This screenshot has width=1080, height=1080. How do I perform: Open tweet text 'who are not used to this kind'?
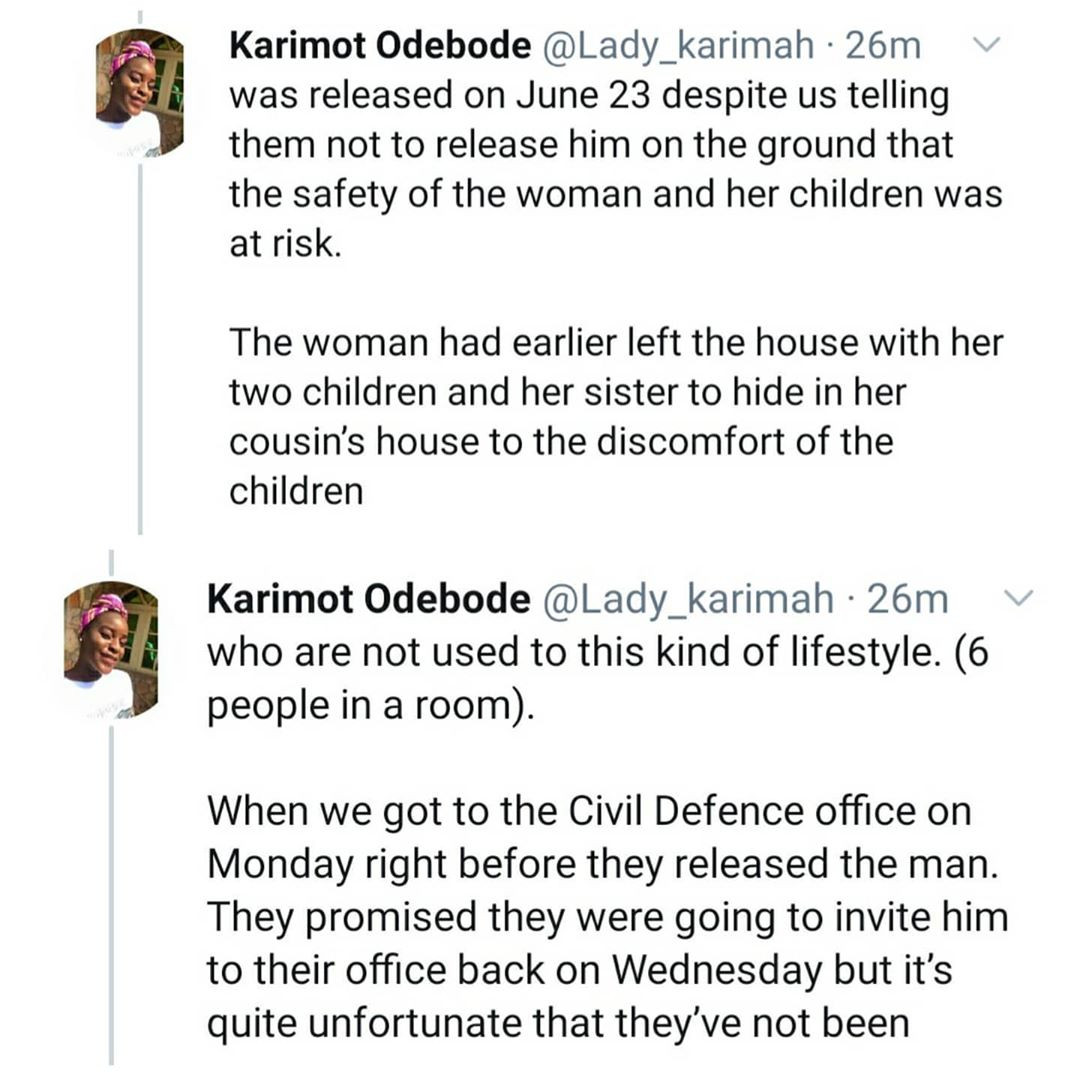[x=598, y=678]
